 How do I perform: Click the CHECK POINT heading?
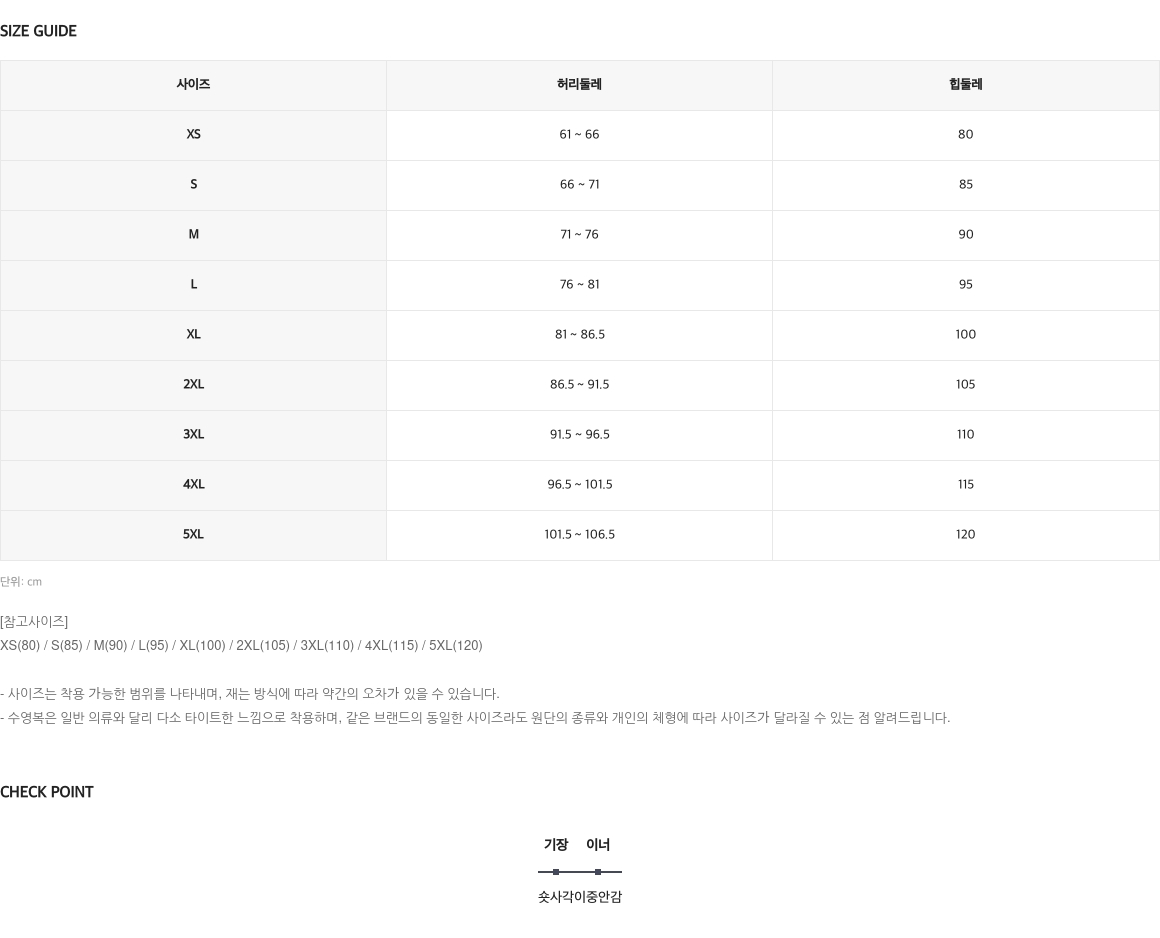click(x=47, y=792)
